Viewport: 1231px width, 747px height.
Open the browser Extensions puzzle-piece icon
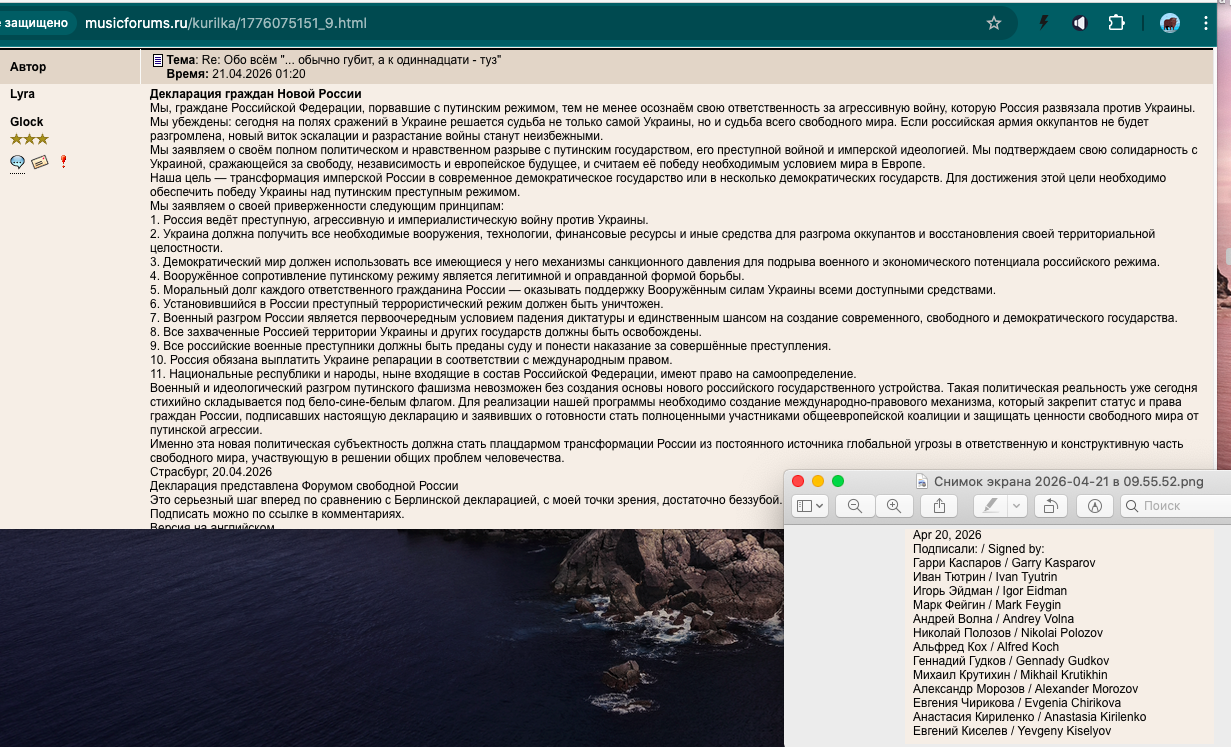click(x=1117, y=22)
